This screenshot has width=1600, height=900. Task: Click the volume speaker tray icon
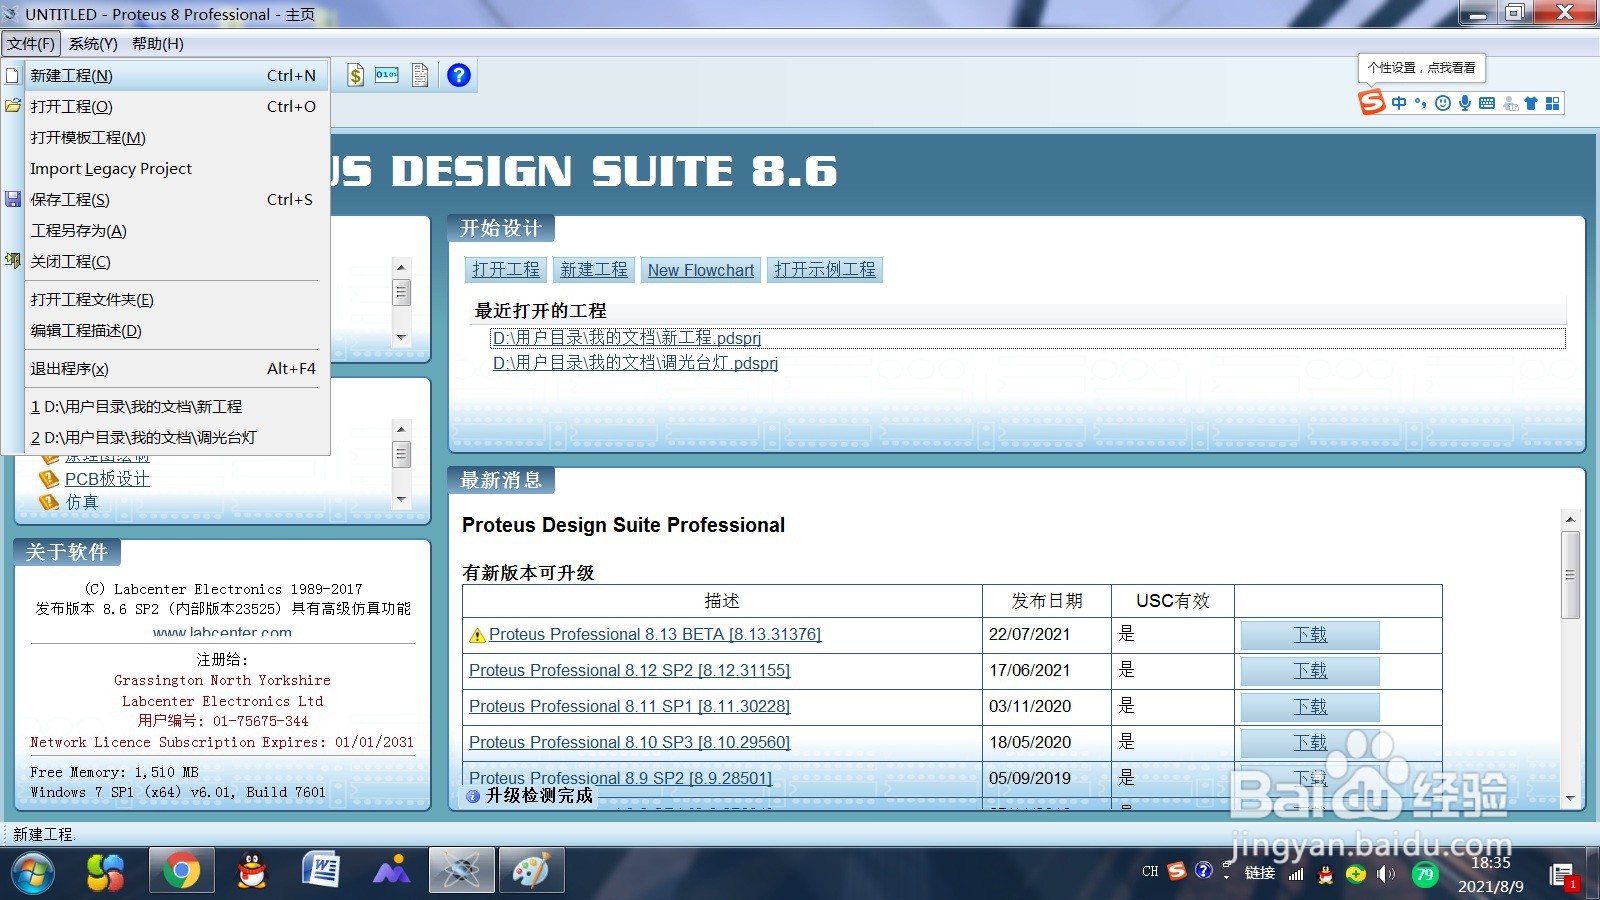pos(1385,874)
